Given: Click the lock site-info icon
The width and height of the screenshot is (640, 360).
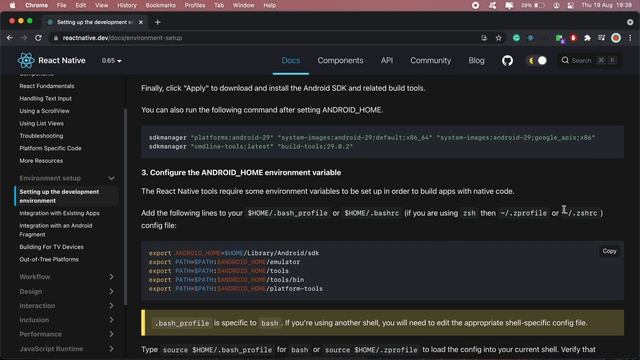Looking at the screenshot, I should pos(56,38).
